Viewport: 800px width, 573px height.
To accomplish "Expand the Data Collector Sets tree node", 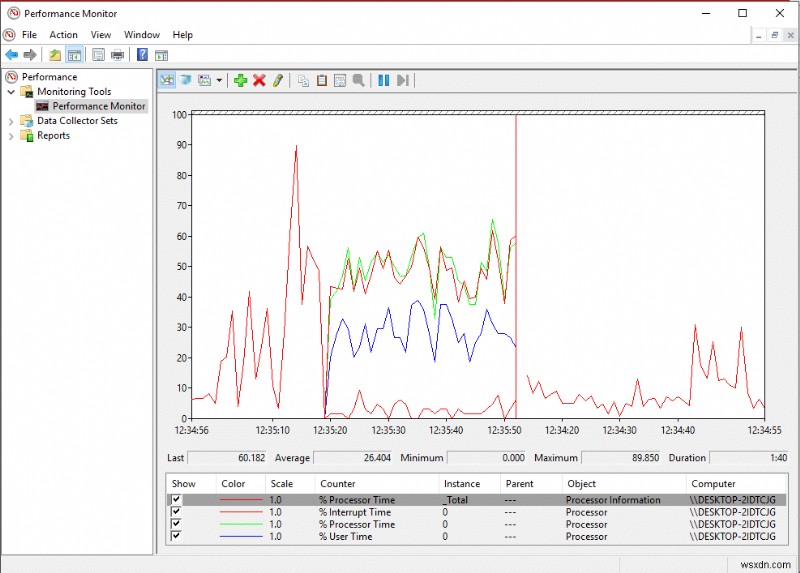I will (x=12, y=121).
